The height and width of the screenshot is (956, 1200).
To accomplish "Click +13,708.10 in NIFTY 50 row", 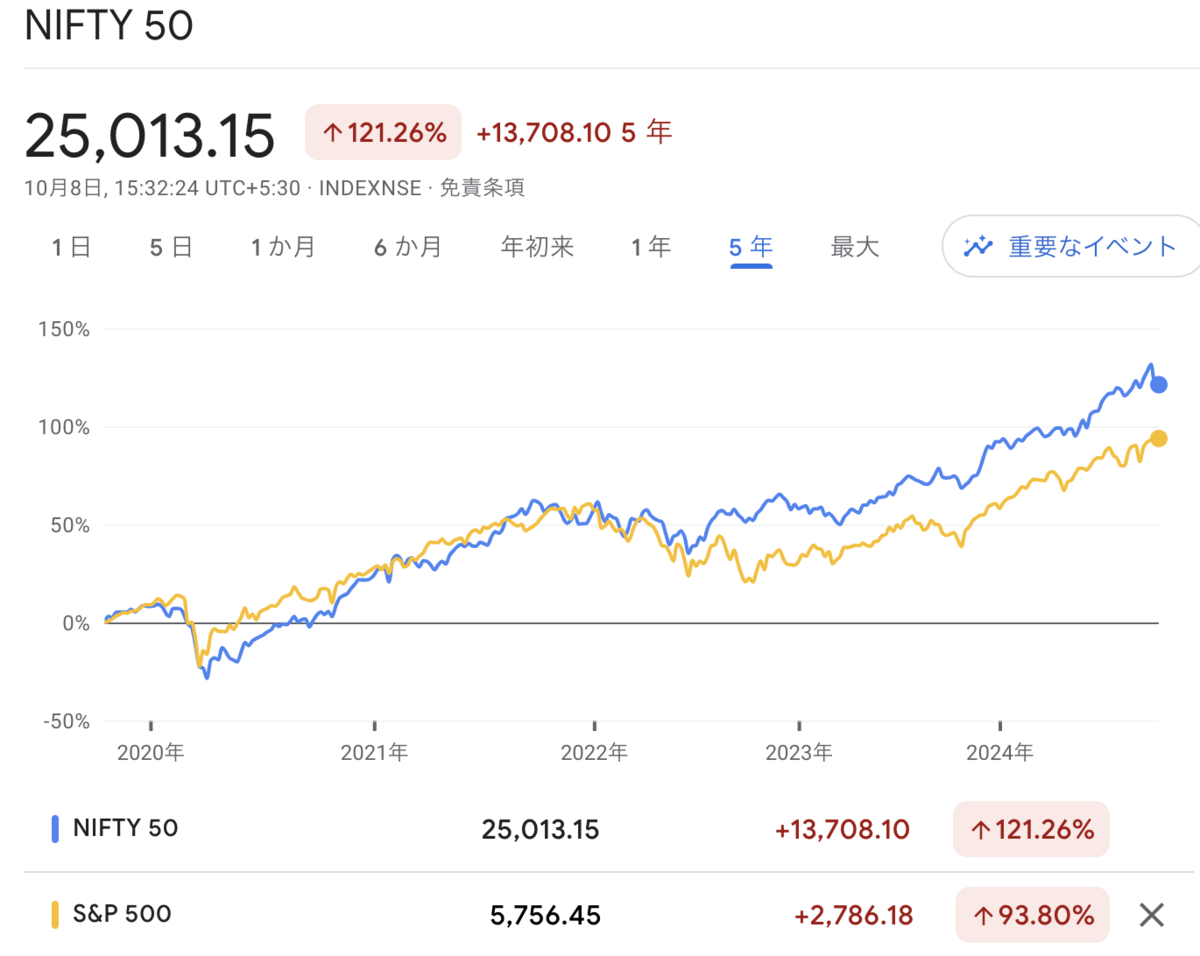I will point(842,829).
